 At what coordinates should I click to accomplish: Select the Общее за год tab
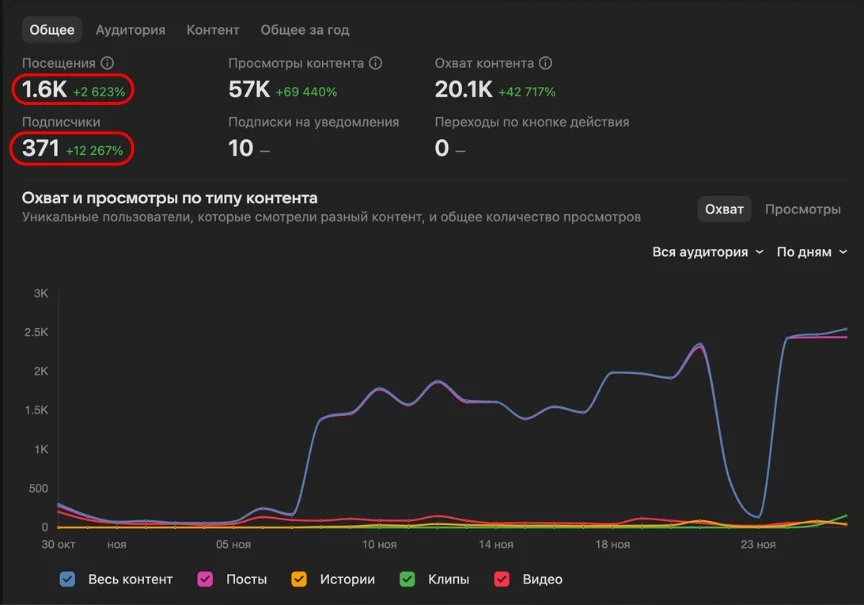tap(305, 30)
